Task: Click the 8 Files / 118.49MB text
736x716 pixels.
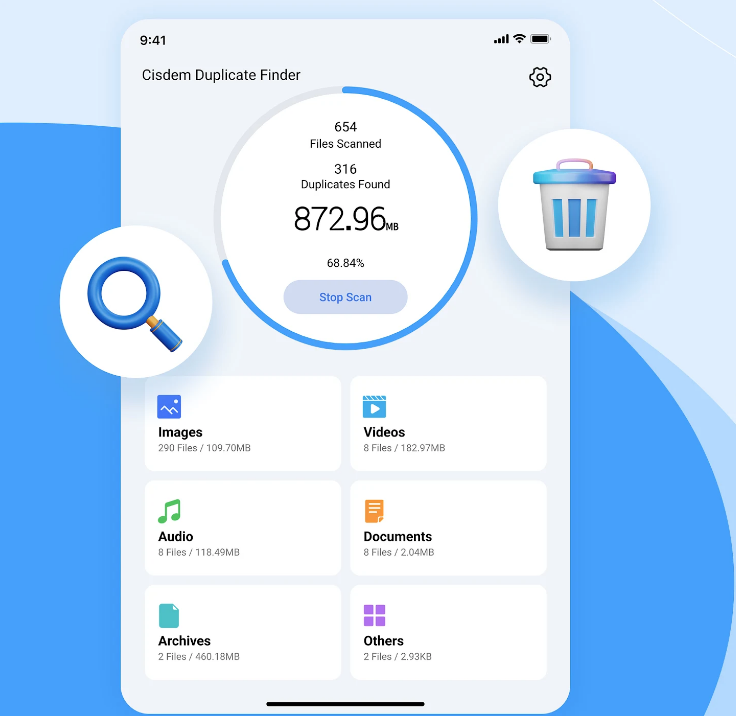Action: click(x=199, y=552)
